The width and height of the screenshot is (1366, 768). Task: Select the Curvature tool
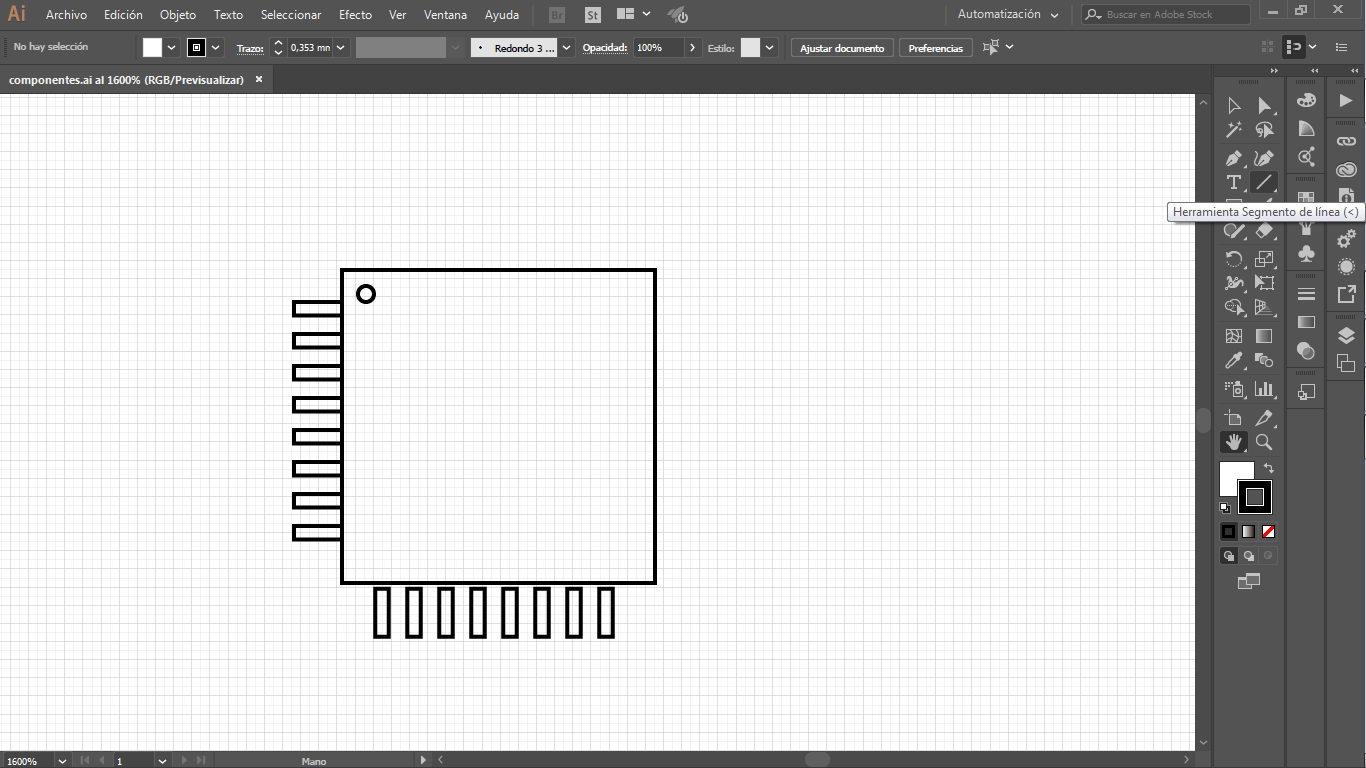coord(1264,158)
